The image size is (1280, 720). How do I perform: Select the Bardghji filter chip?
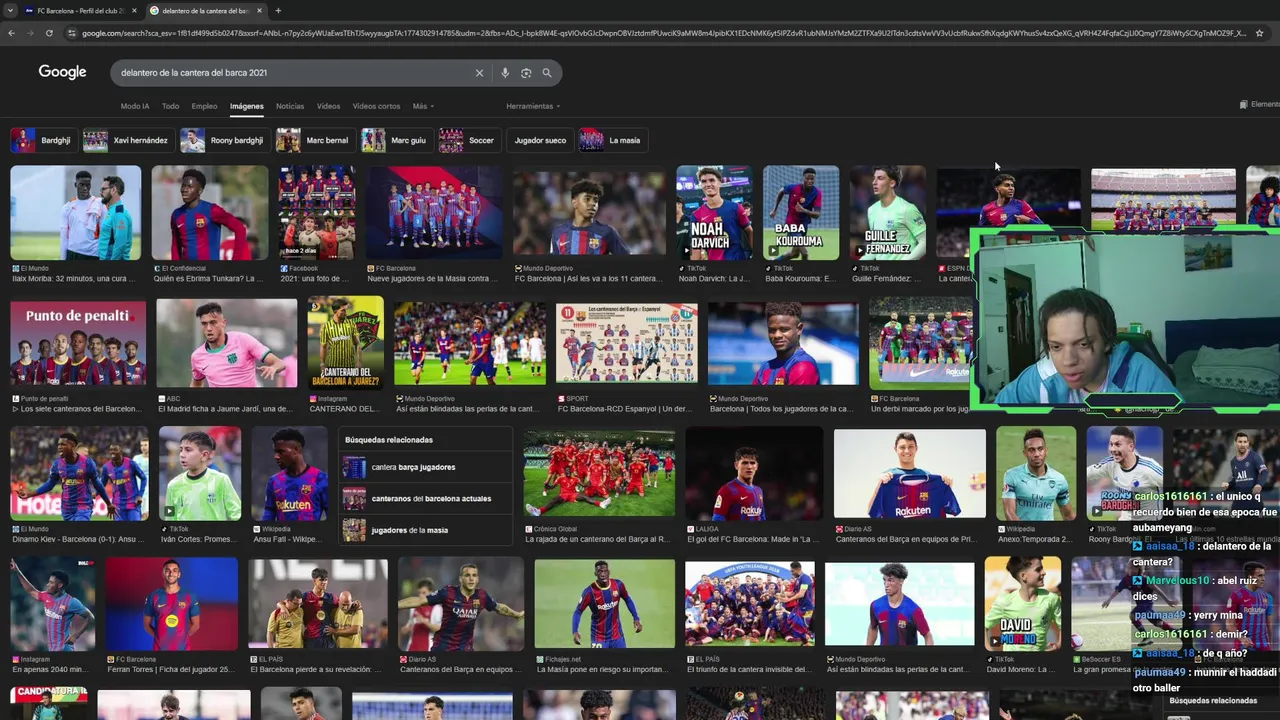click(43, 140)
